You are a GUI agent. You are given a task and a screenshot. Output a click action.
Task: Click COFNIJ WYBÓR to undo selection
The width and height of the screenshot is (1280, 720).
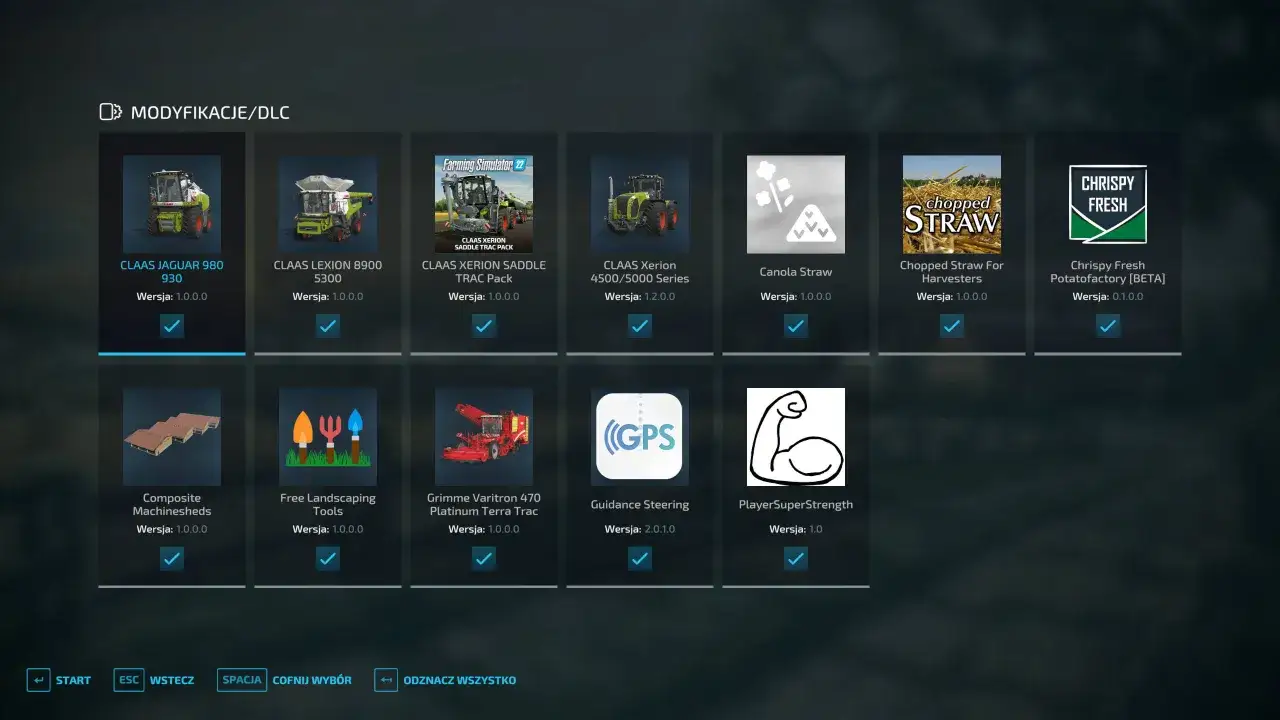[287, 680]
